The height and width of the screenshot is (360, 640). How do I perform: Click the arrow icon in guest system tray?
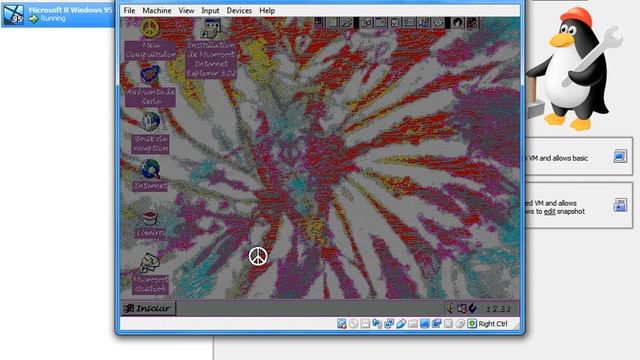pos(450,308)
